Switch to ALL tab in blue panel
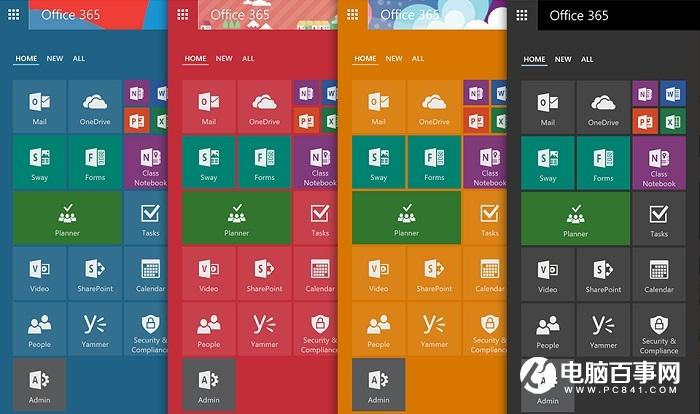This screenshot has height=414, width=700. pyautogui.click(x=79, y=59)
